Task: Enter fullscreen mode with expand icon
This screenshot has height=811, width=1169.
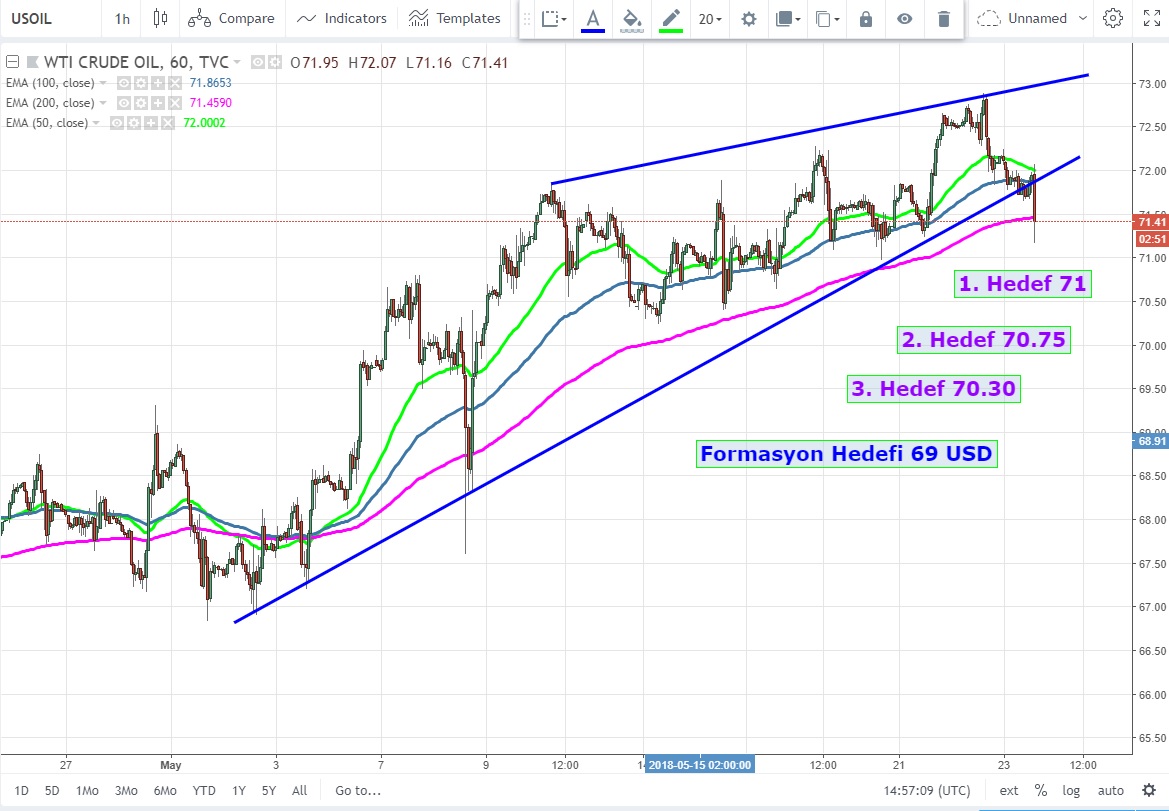Action: 1150,18
